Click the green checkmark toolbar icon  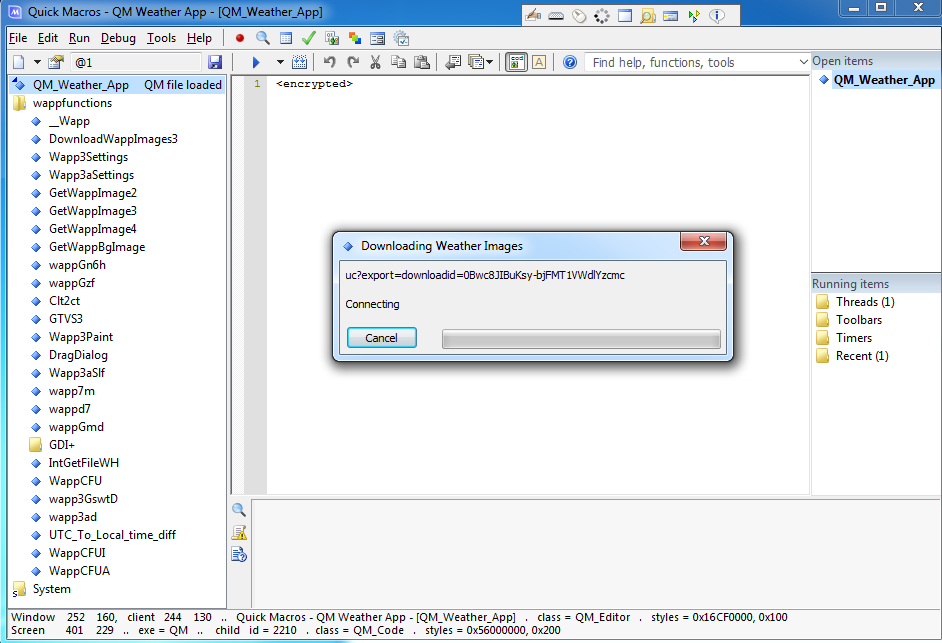(x=309, y=38)
